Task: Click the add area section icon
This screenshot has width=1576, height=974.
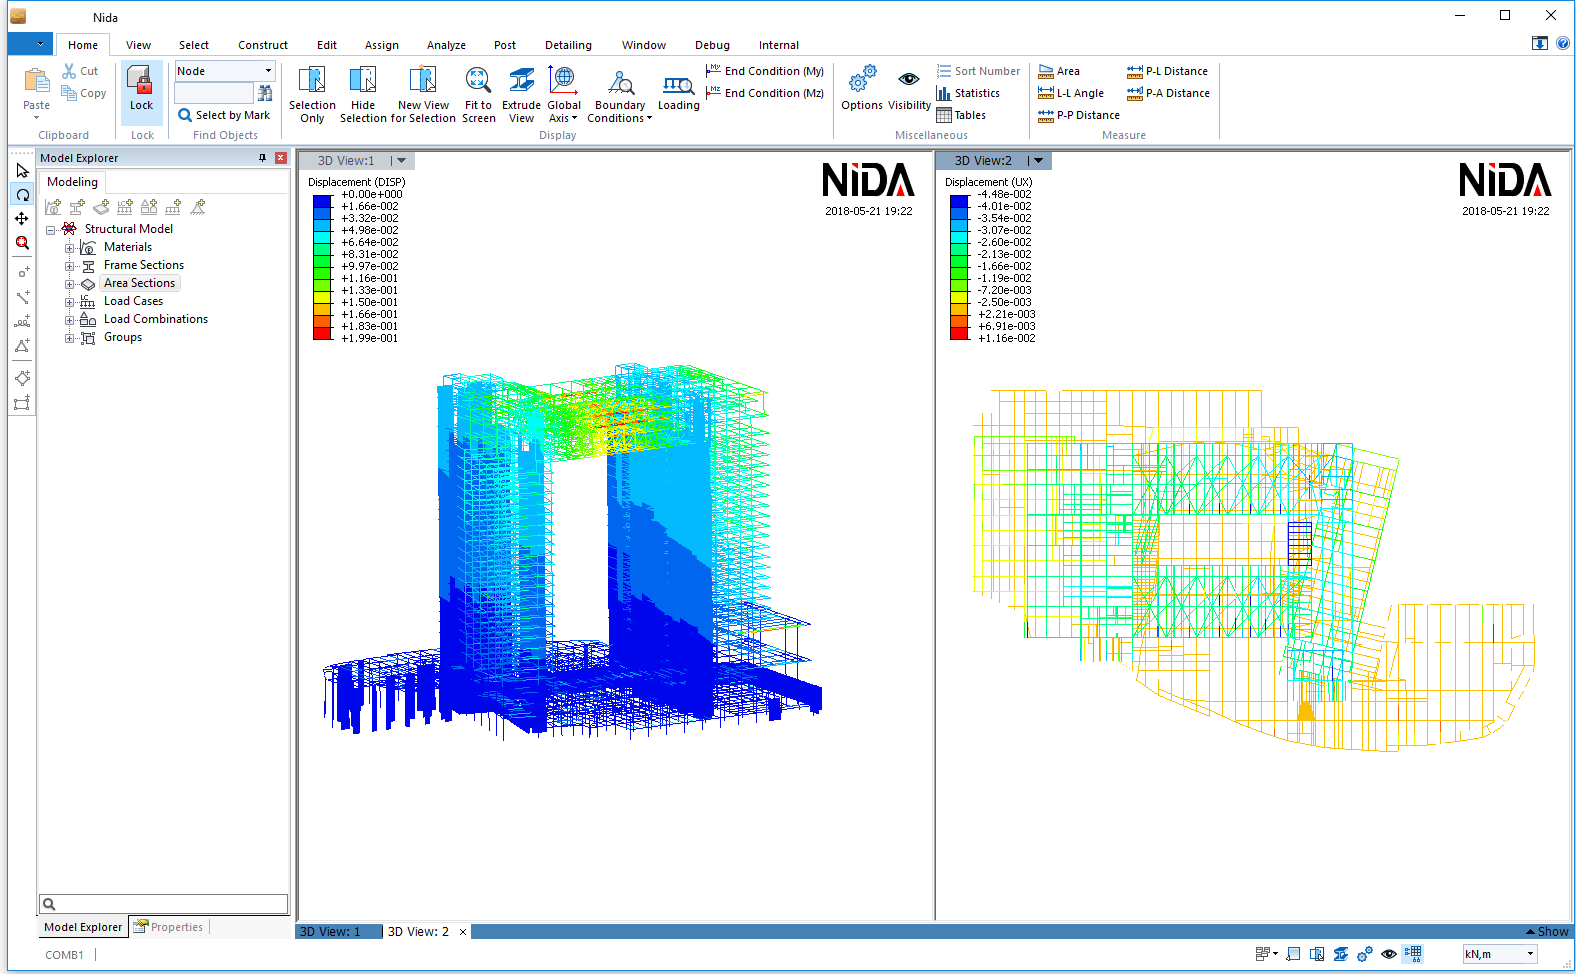Action: (x=101, y=207)
